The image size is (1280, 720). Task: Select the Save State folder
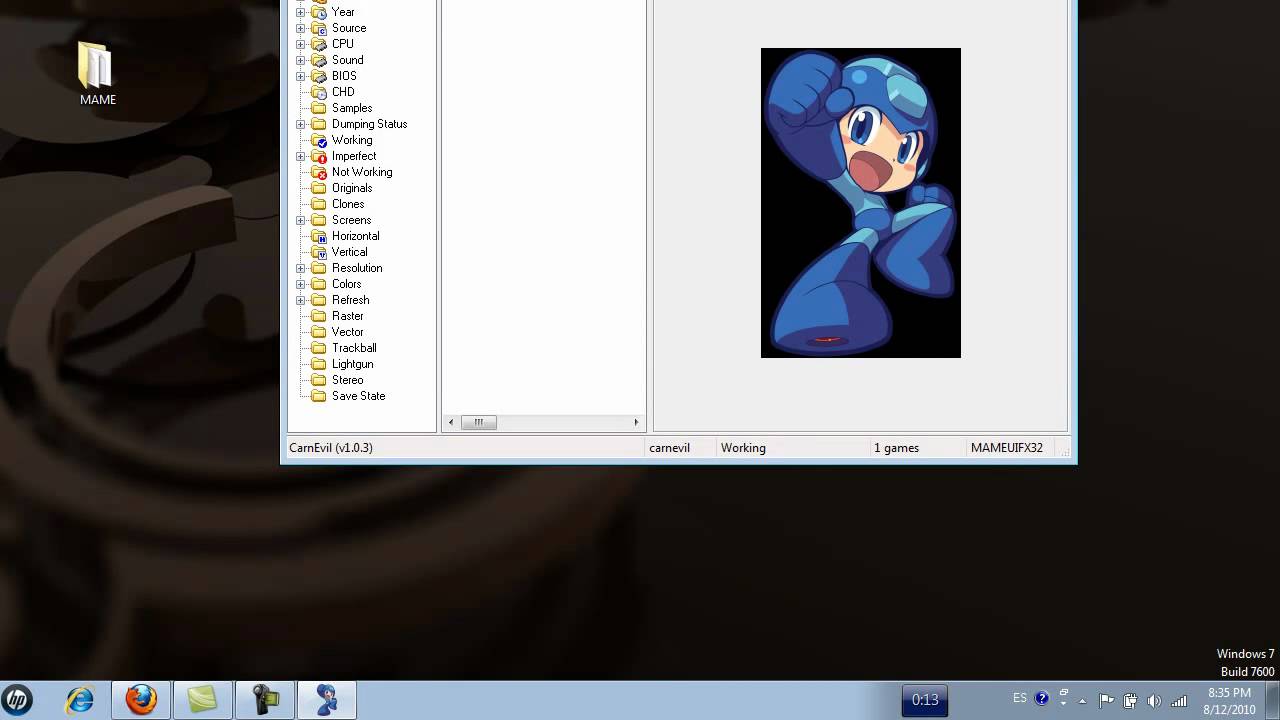[348, 396]
